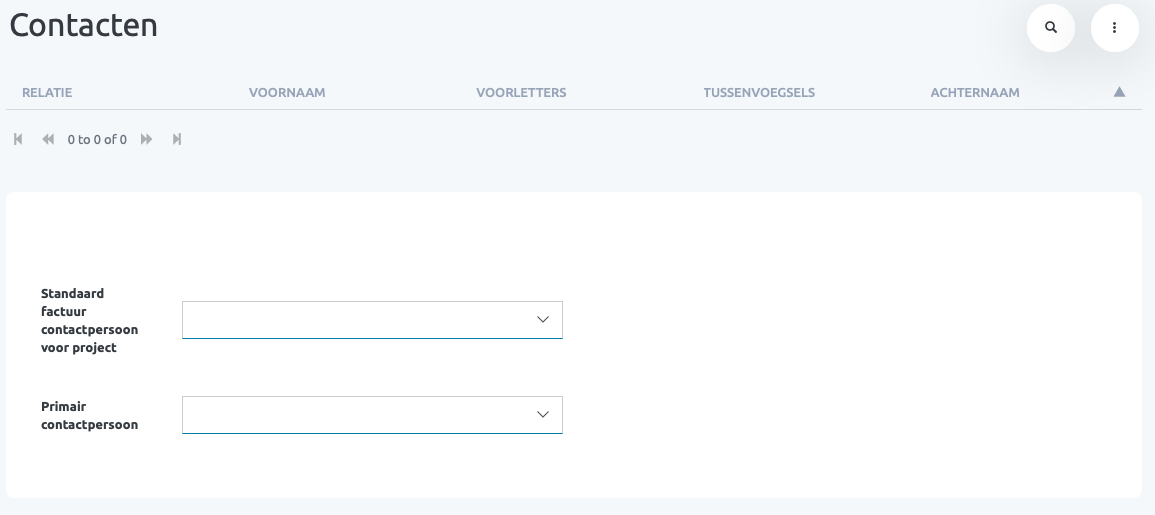1155x515 pixels.
Task: Jump to the last page of contacts
Action: [177, 140]
